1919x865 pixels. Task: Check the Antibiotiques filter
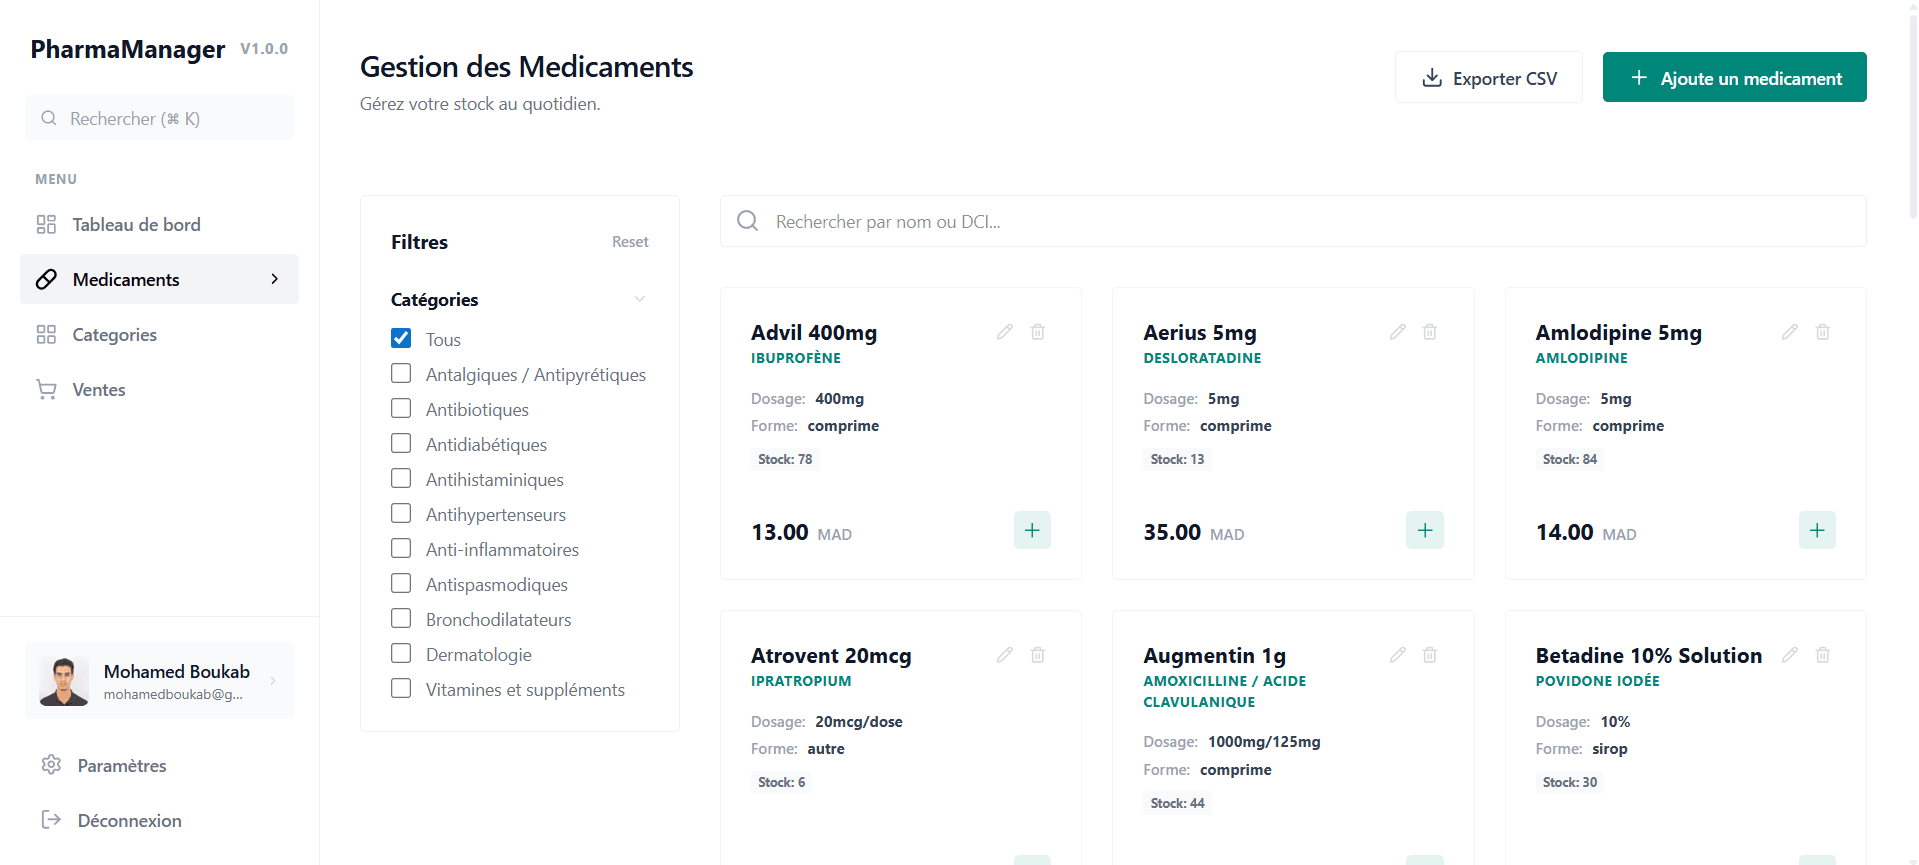click(401, 408)
